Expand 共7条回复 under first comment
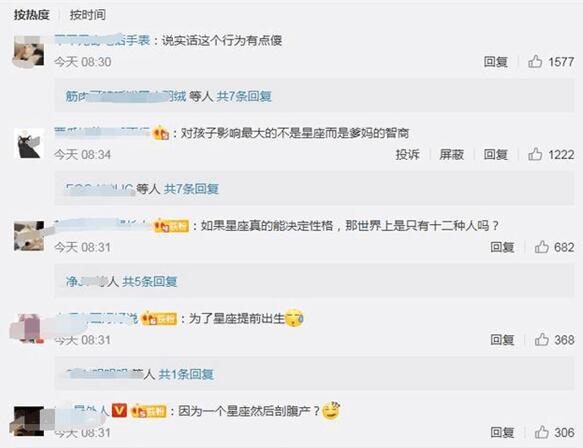Image resolution: width=583 pixels, height=448 pixels. [x=244, y=96]
